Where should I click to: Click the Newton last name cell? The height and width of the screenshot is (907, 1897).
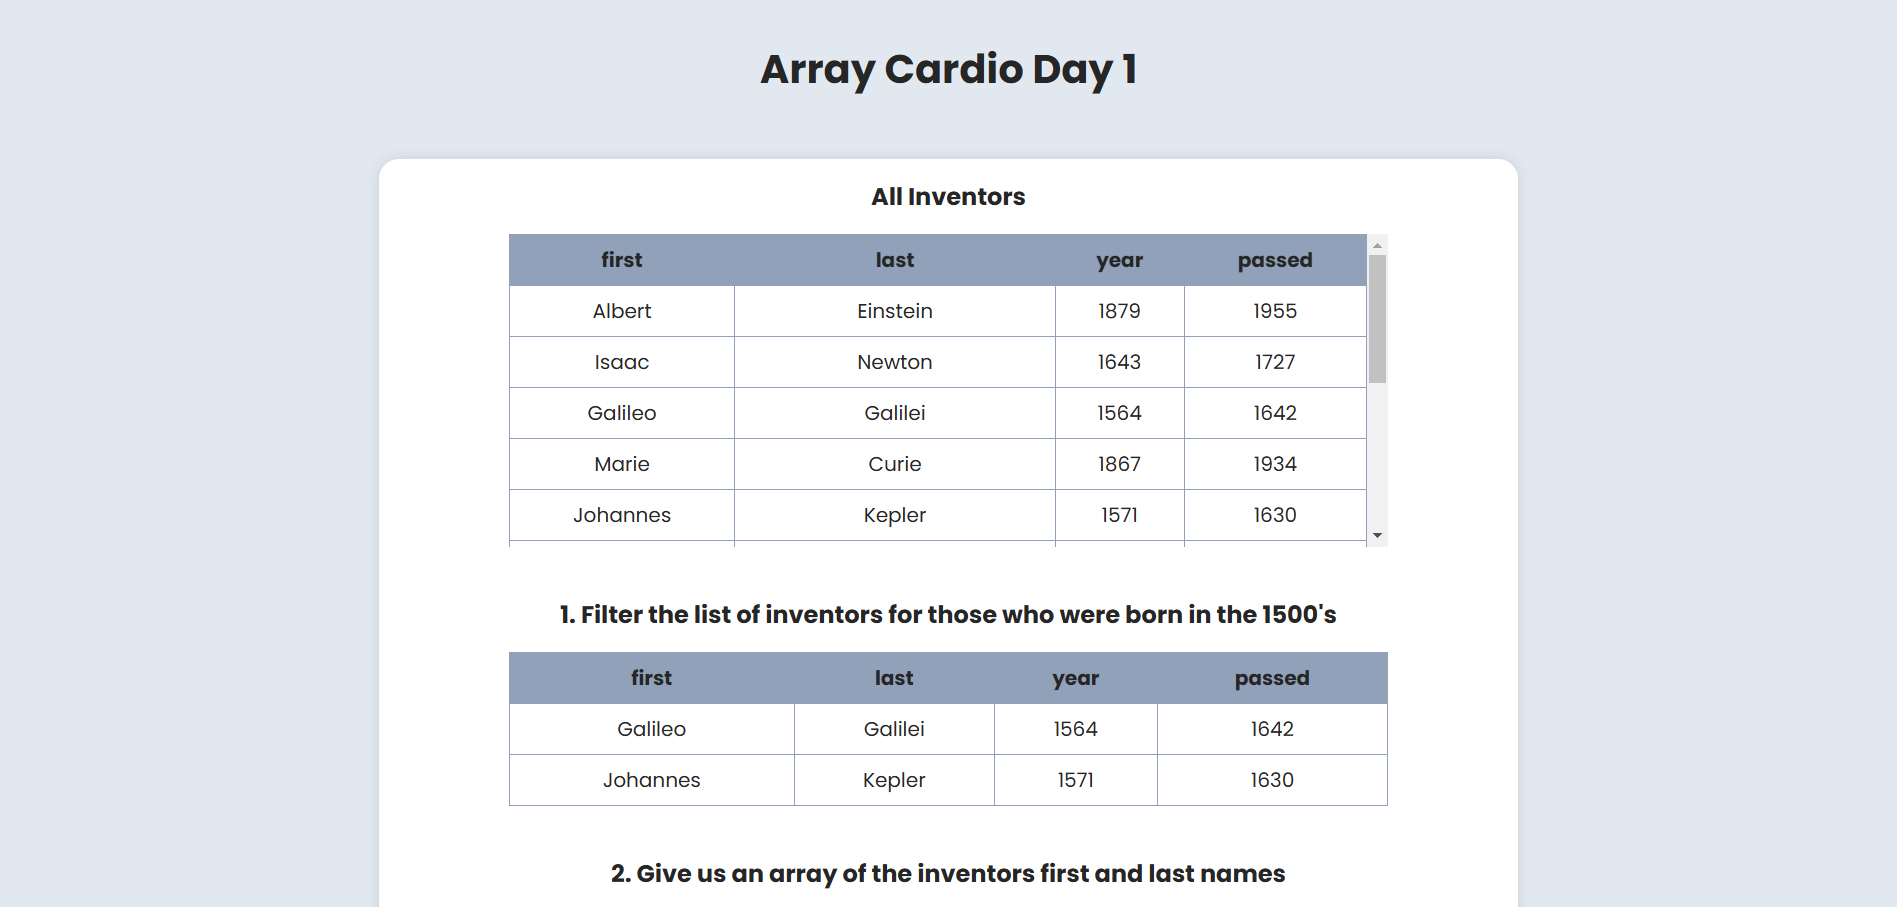(x=895, y=362)
